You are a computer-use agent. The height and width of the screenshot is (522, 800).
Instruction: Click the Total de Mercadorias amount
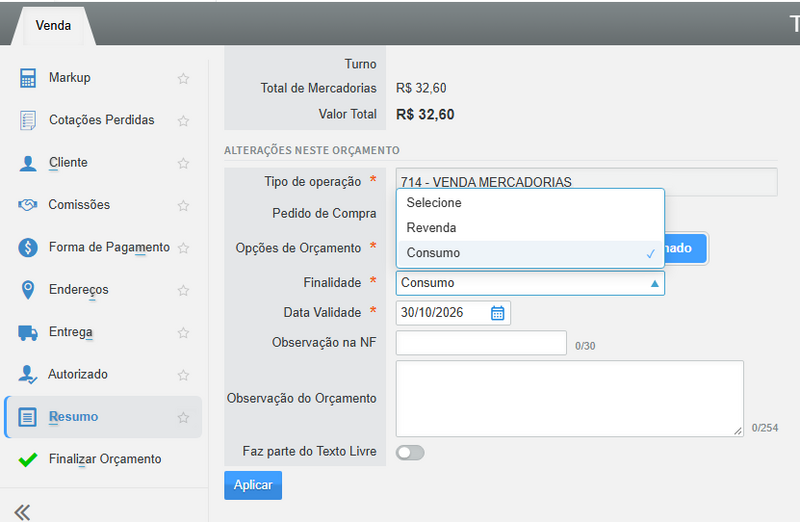click(421, 88)
